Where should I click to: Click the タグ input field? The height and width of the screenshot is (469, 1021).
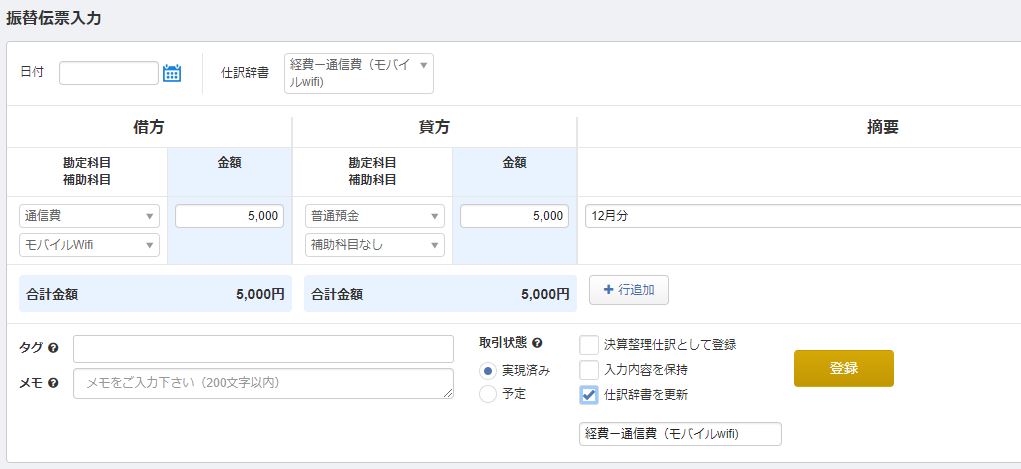[x=263, y=348]
